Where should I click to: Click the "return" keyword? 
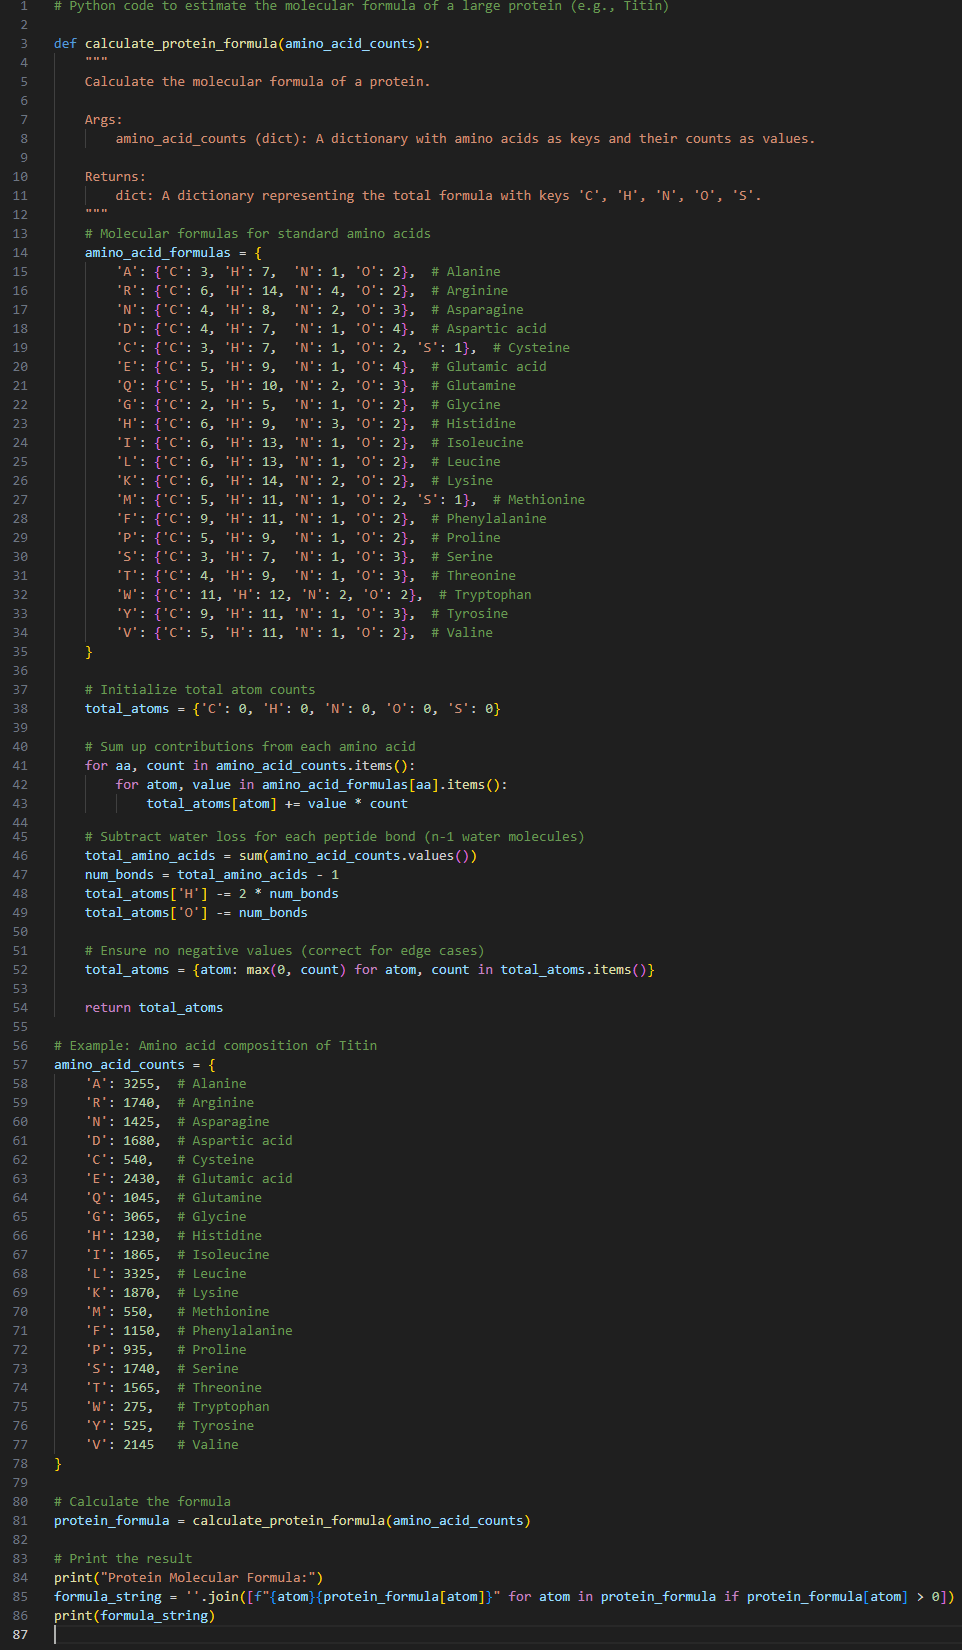coord(107,1008)
